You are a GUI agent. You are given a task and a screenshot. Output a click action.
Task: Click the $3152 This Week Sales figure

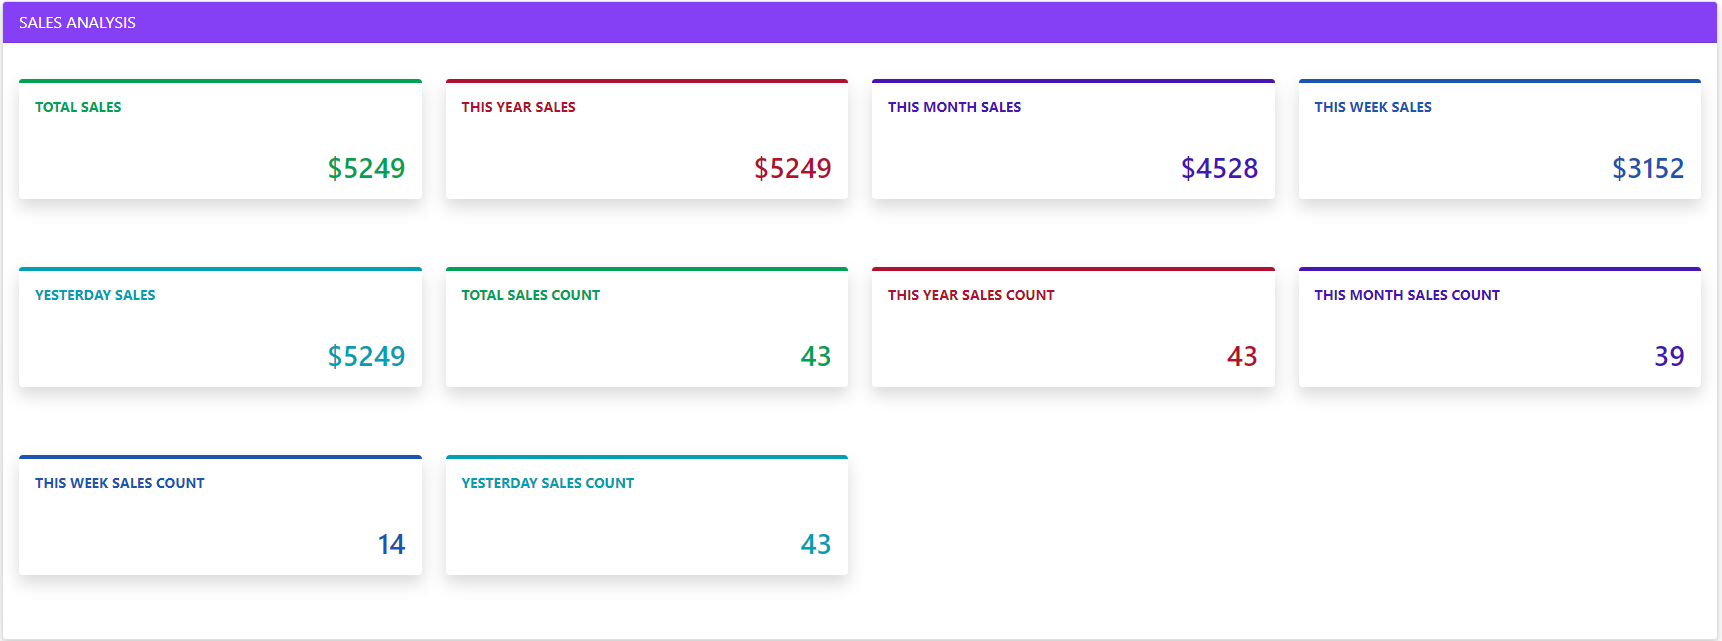point(1647,168)
